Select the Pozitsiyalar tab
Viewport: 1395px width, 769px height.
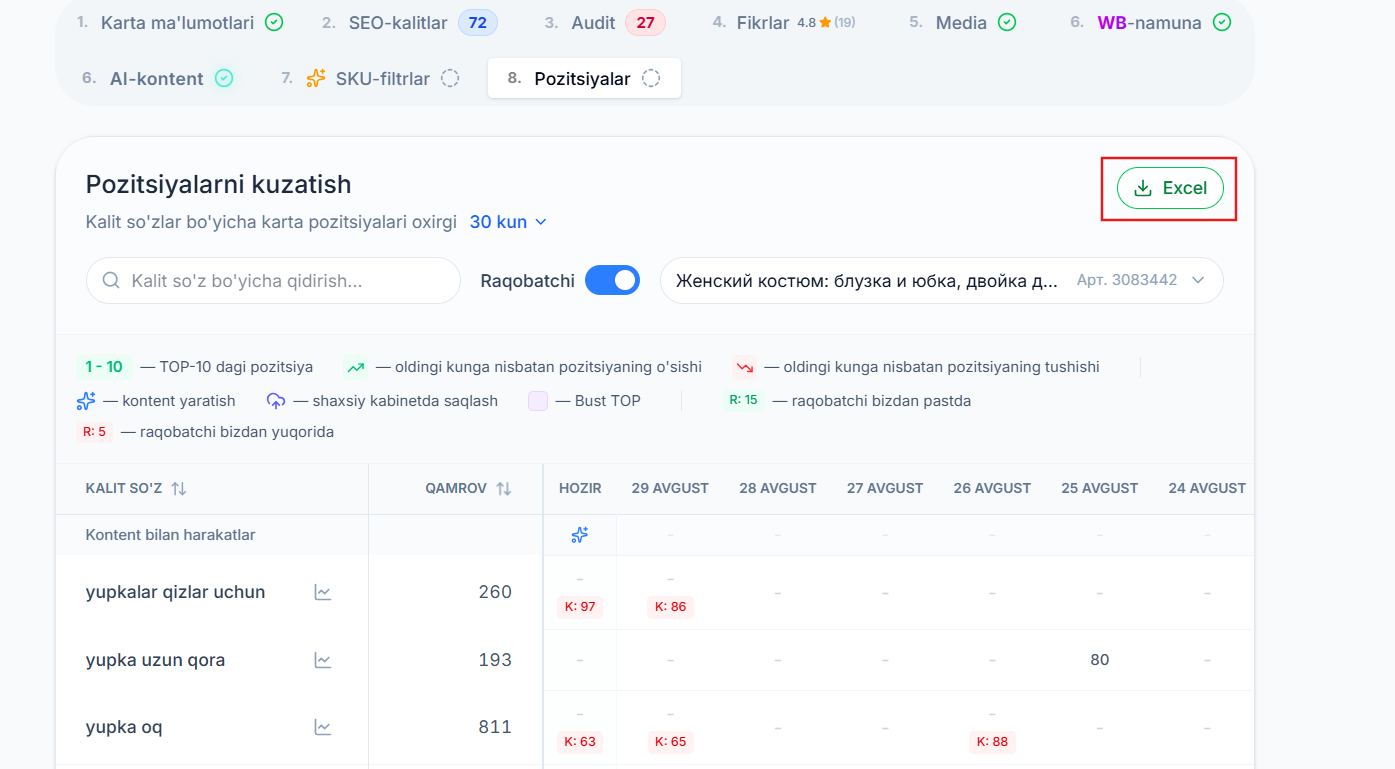click(584, 78)
